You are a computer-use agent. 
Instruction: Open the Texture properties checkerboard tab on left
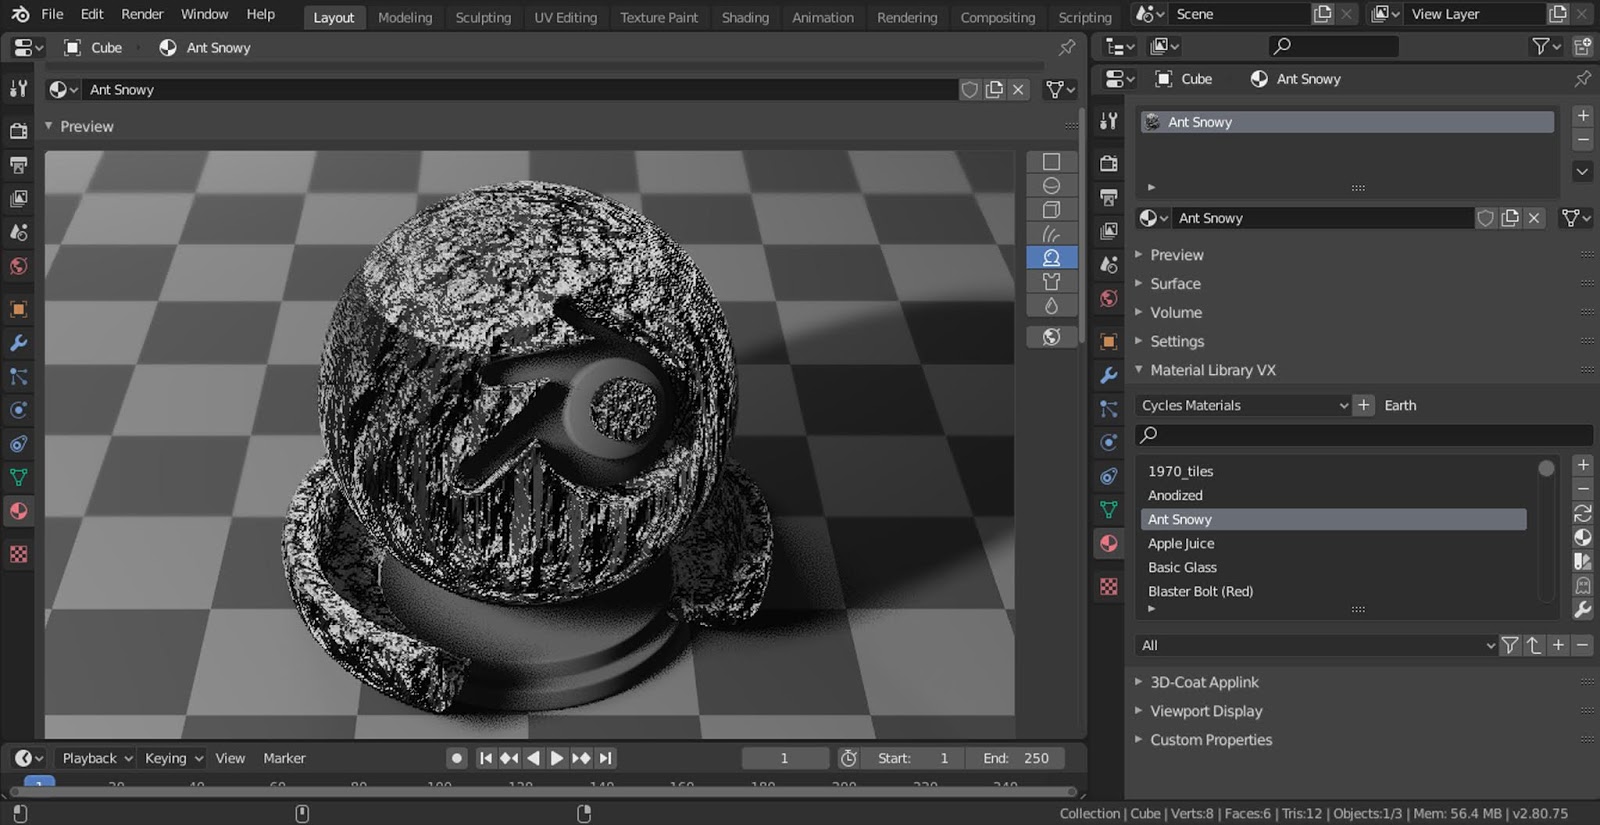click(x=19, y=554)
